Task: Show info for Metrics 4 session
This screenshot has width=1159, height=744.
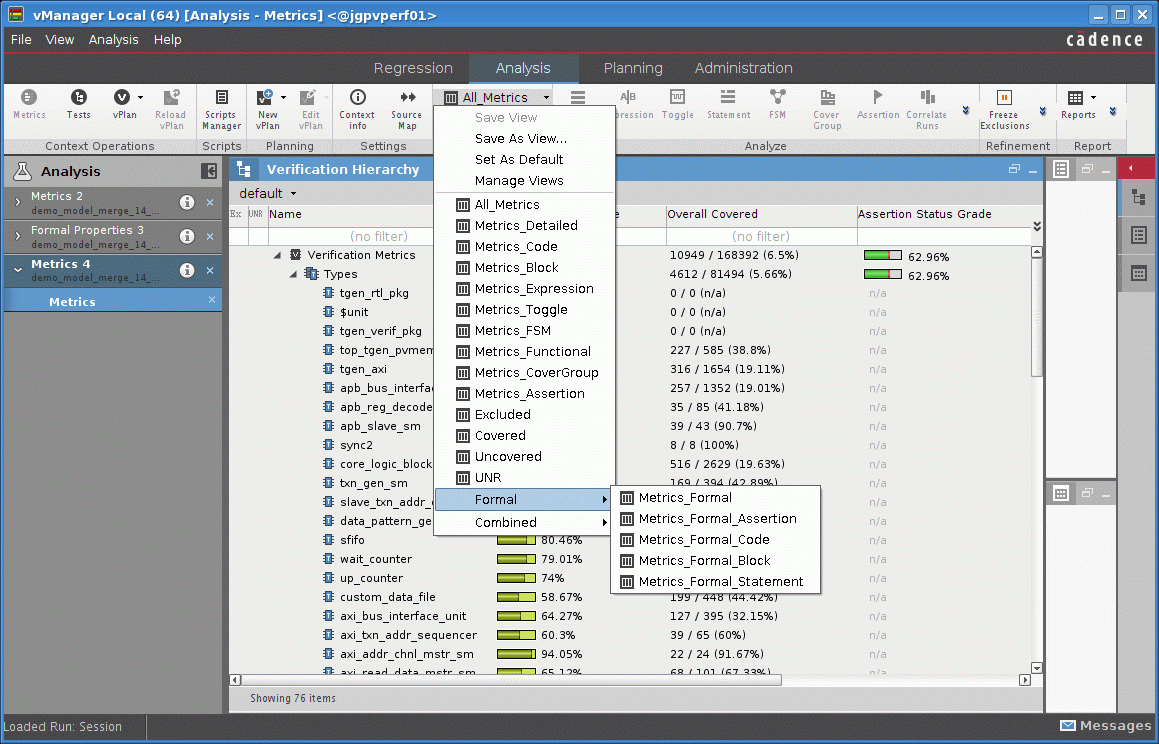Action: pyautogui.click(x=187, y=270)
